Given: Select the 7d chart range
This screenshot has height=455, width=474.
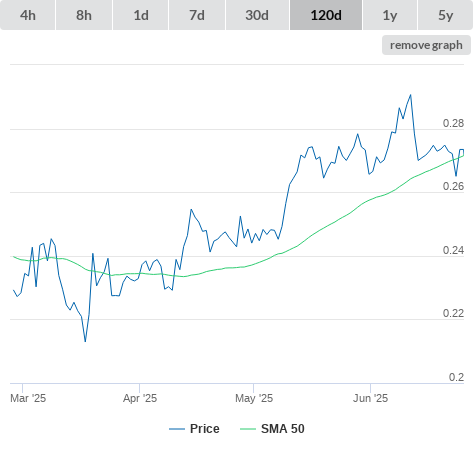Looking at the screenshot, I should click(x=197, y=15).
